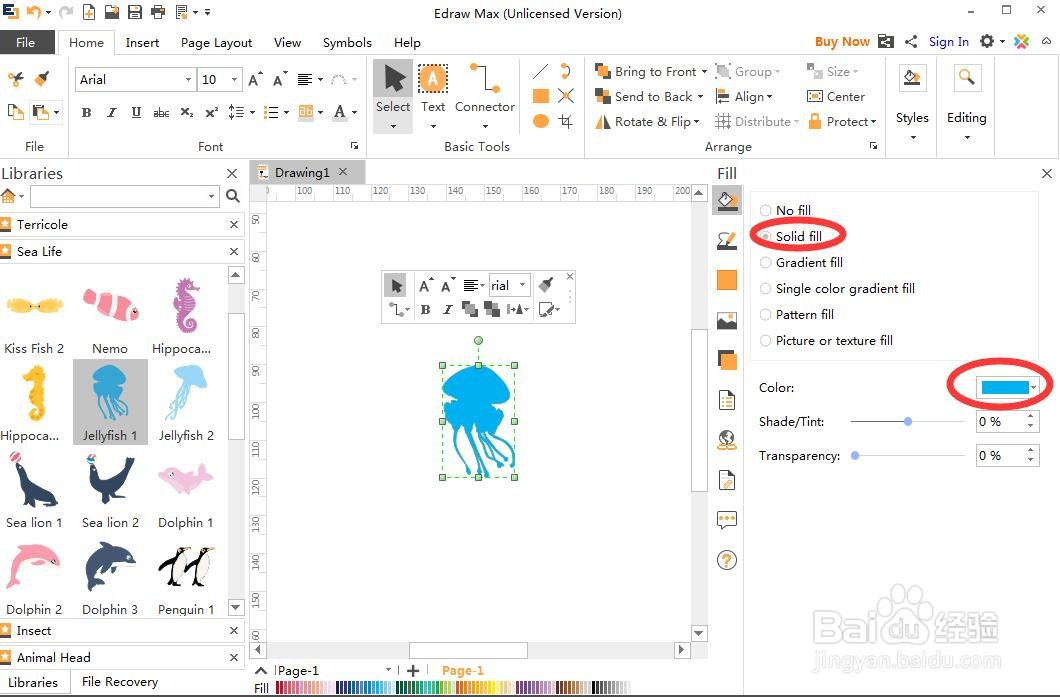This screenshot has height=697, width=1060.
Task: Toggle bold formatting in Font group
Action: (x=87, y=112)
